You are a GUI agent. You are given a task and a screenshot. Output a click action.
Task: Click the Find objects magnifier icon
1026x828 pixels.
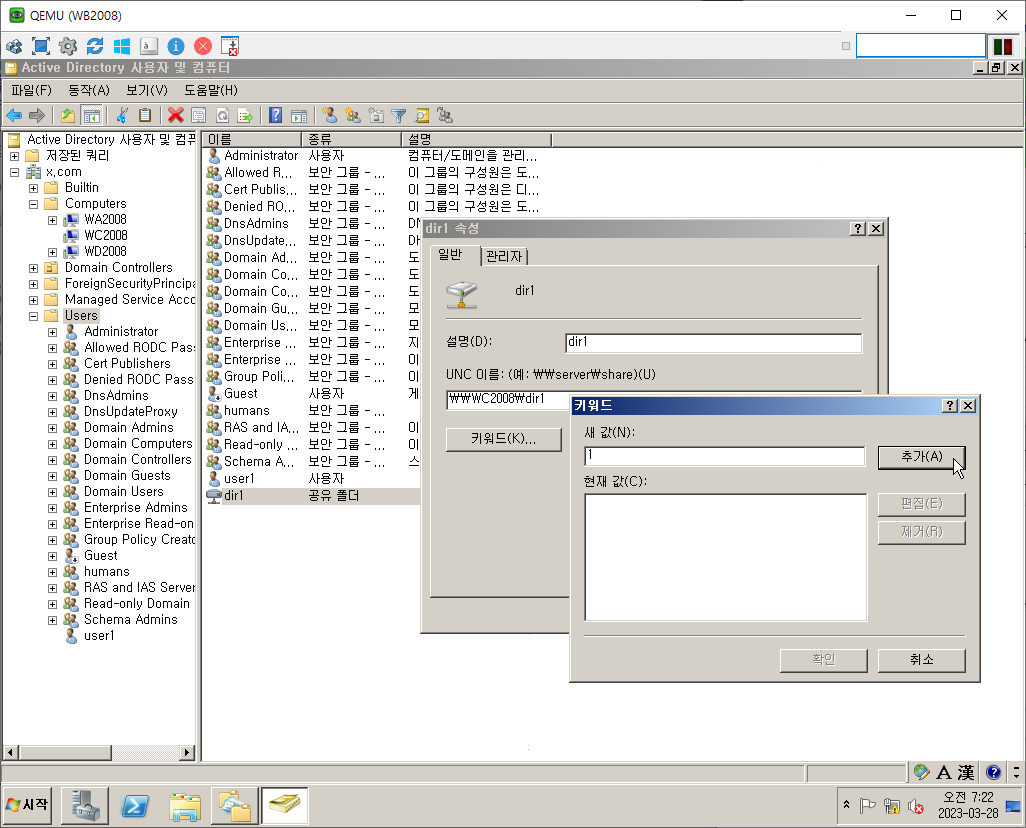tap(422, 116)
